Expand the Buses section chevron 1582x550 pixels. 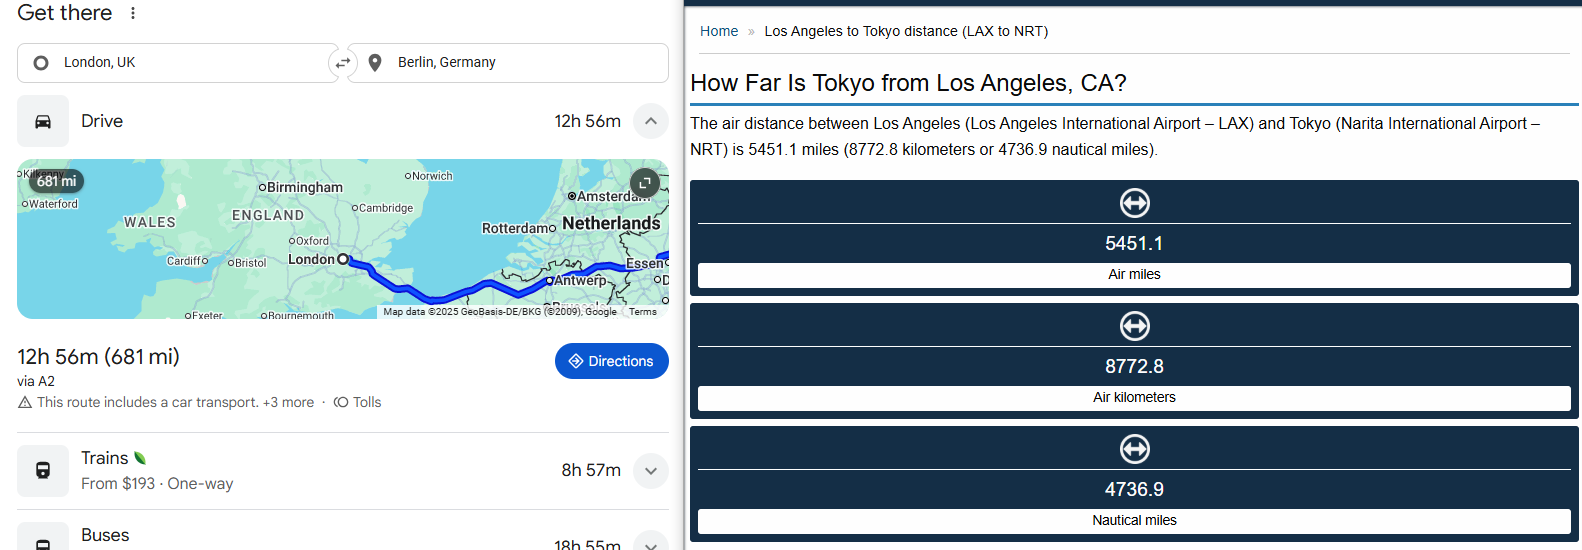(x=651, y=544)
